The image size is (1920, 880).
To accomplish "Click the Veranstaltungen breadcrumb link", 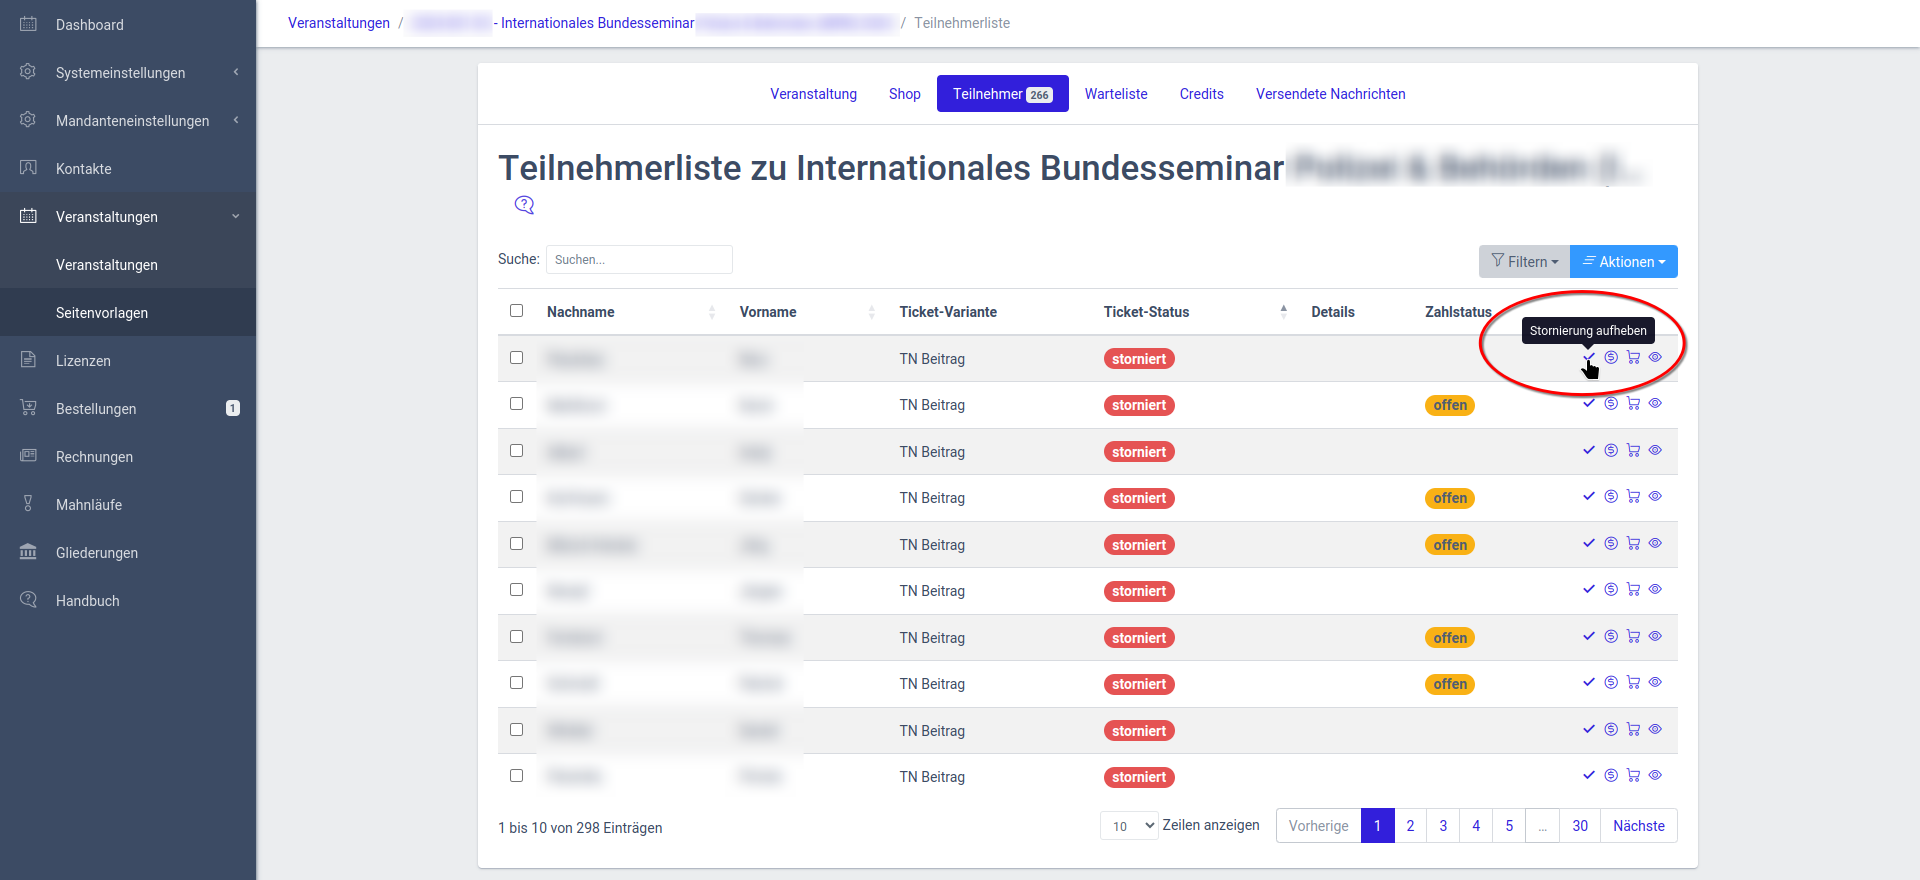I will pyautogui.click(x=339, y=23).
